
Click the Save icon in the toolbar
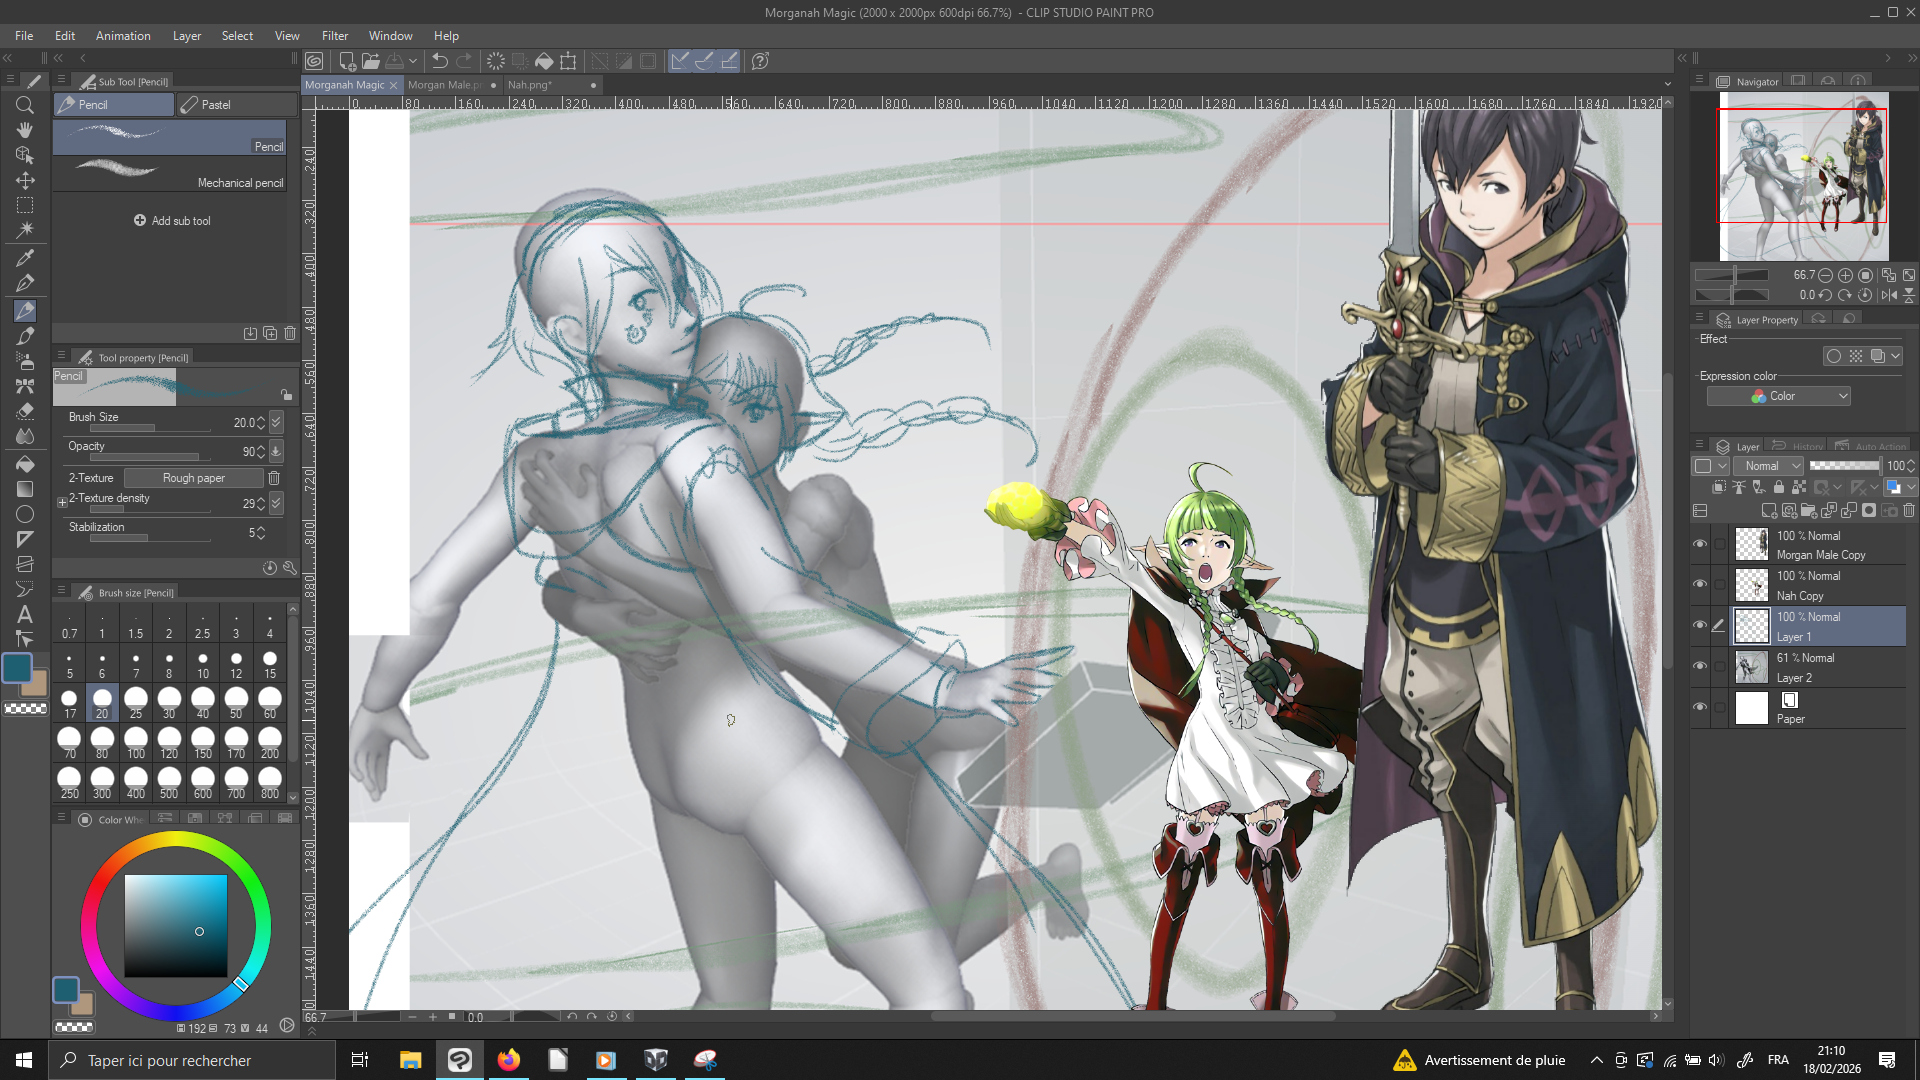(395, 61)
